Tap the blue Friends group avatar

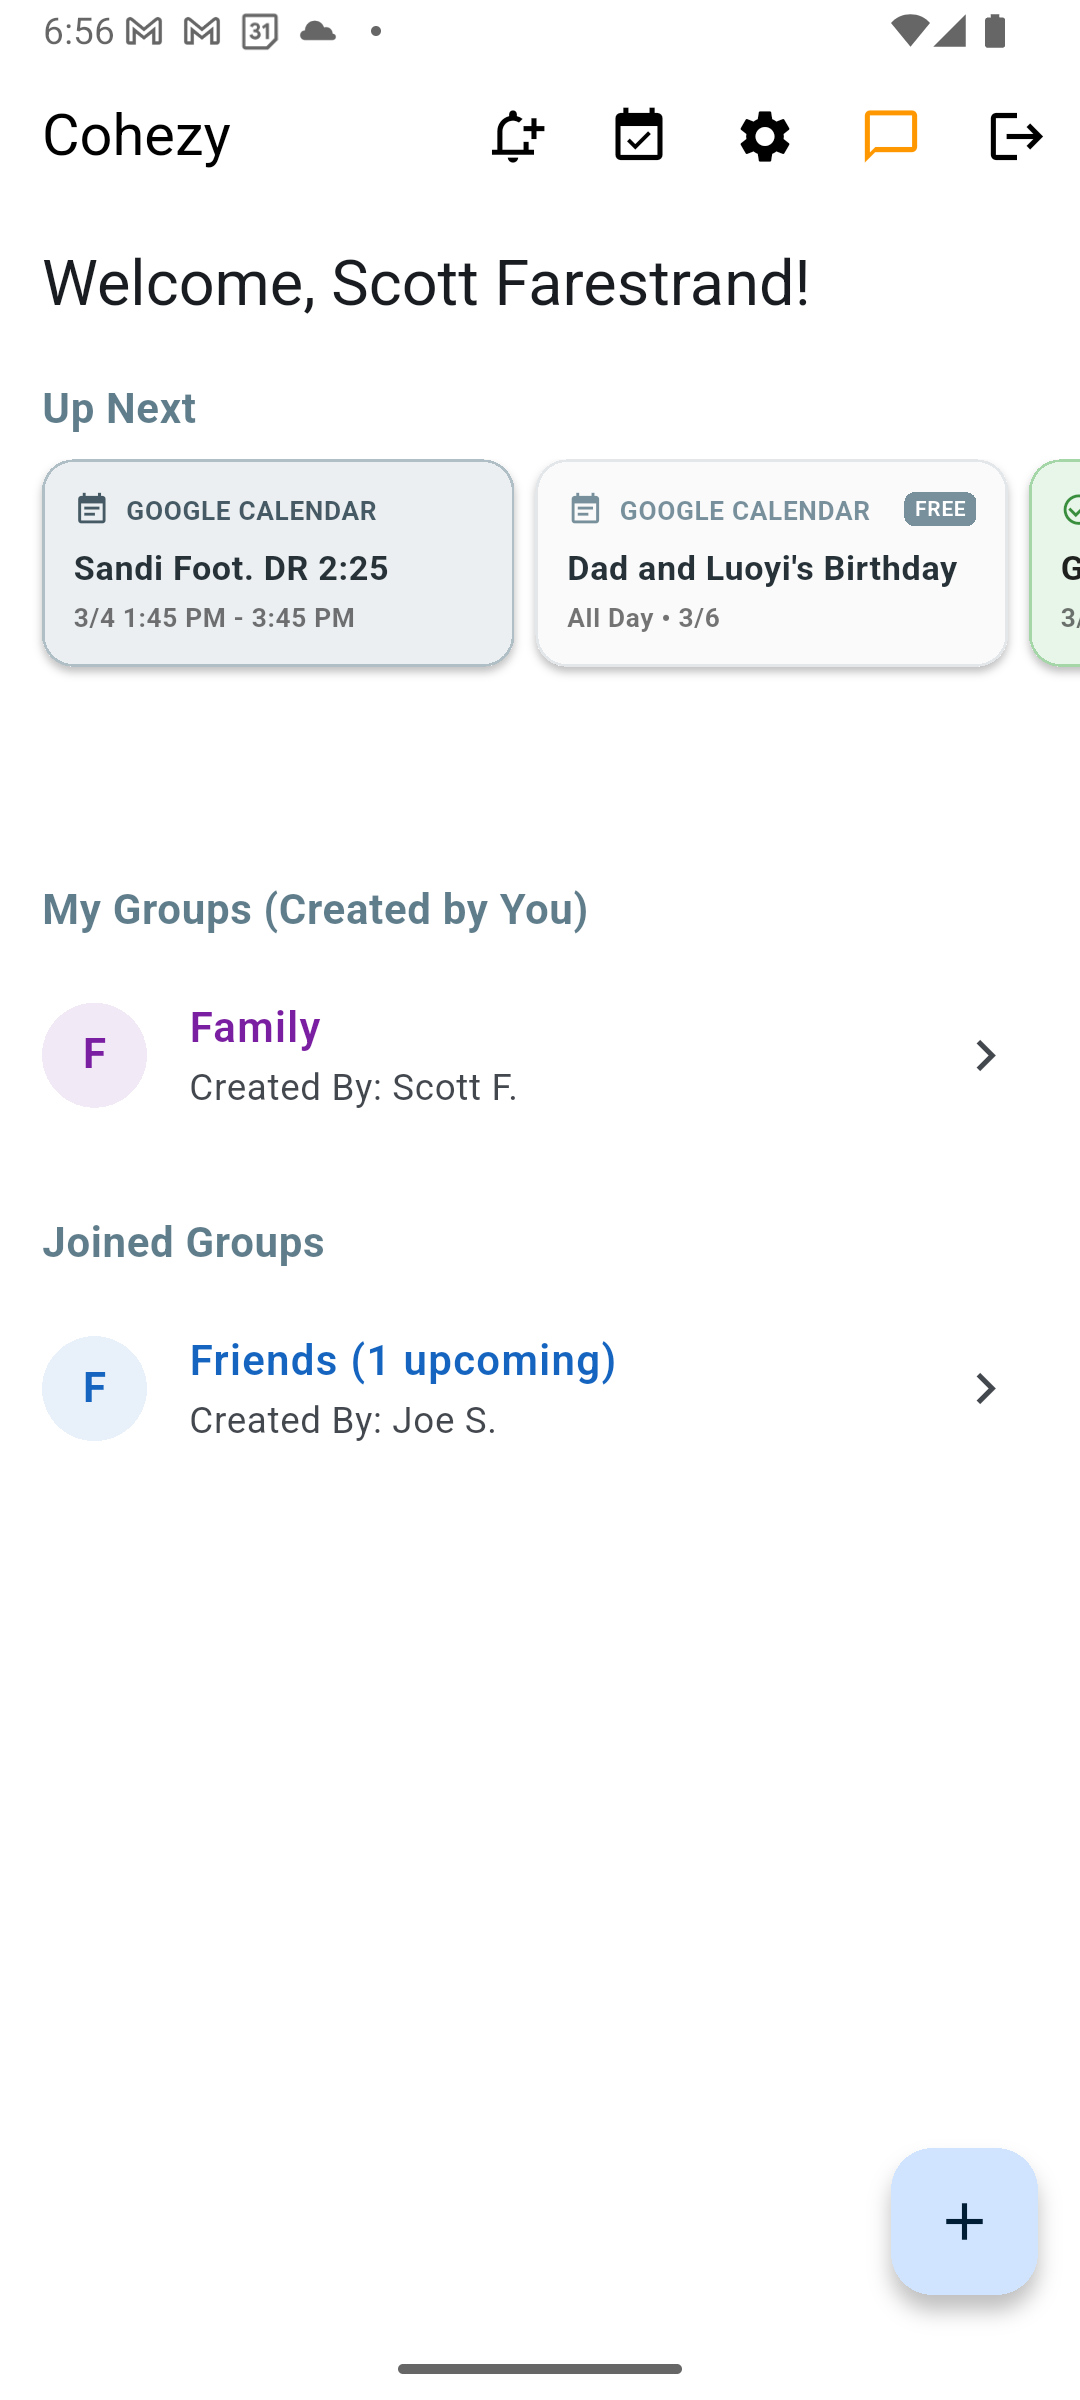coord(94,1388)
